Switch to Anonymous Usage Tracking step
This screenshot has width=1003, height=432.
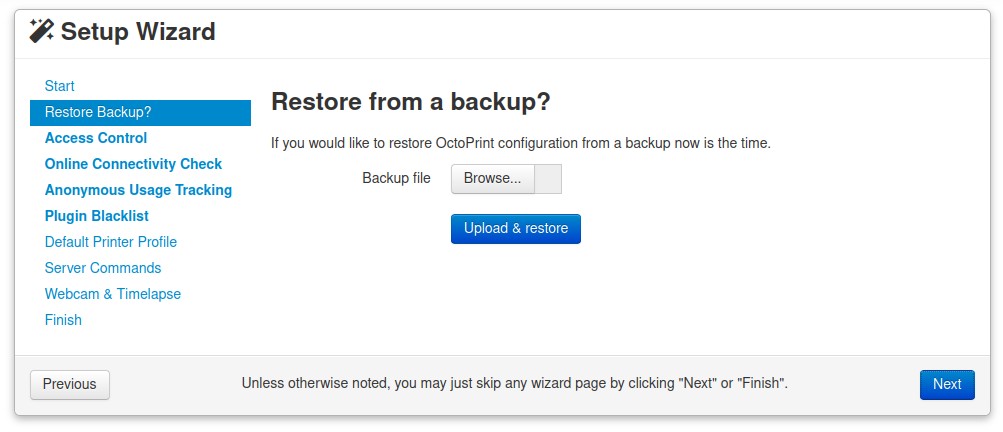click(x=138, y=190)
